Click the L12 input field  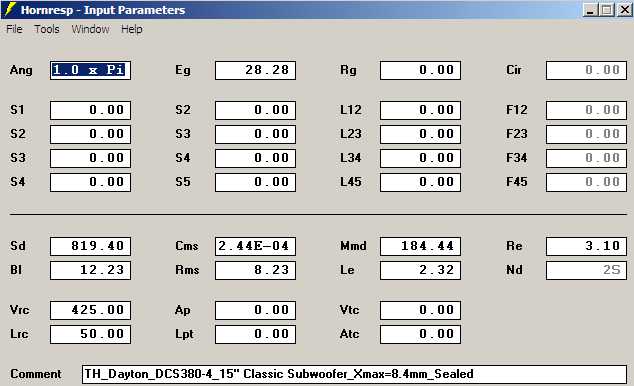coord(421,110)
